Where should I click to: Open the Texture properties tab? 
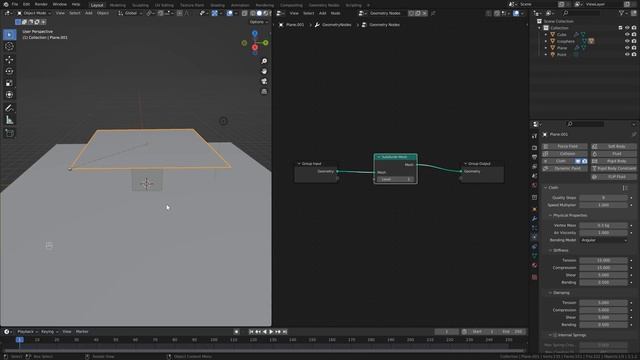coord(535,277)
